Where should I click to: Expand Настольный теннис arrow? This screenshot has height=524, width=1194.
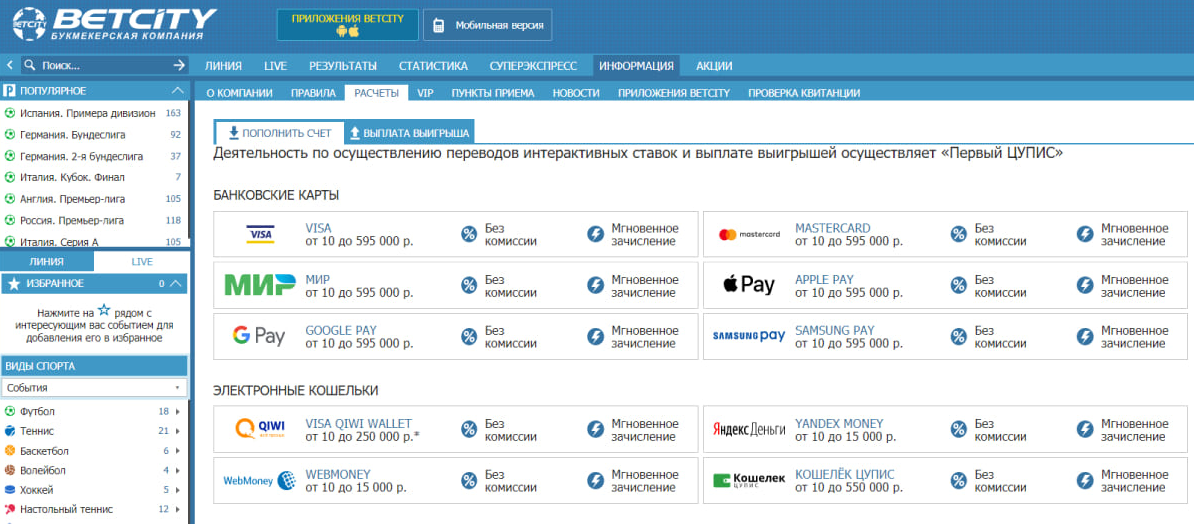(178, 510)
